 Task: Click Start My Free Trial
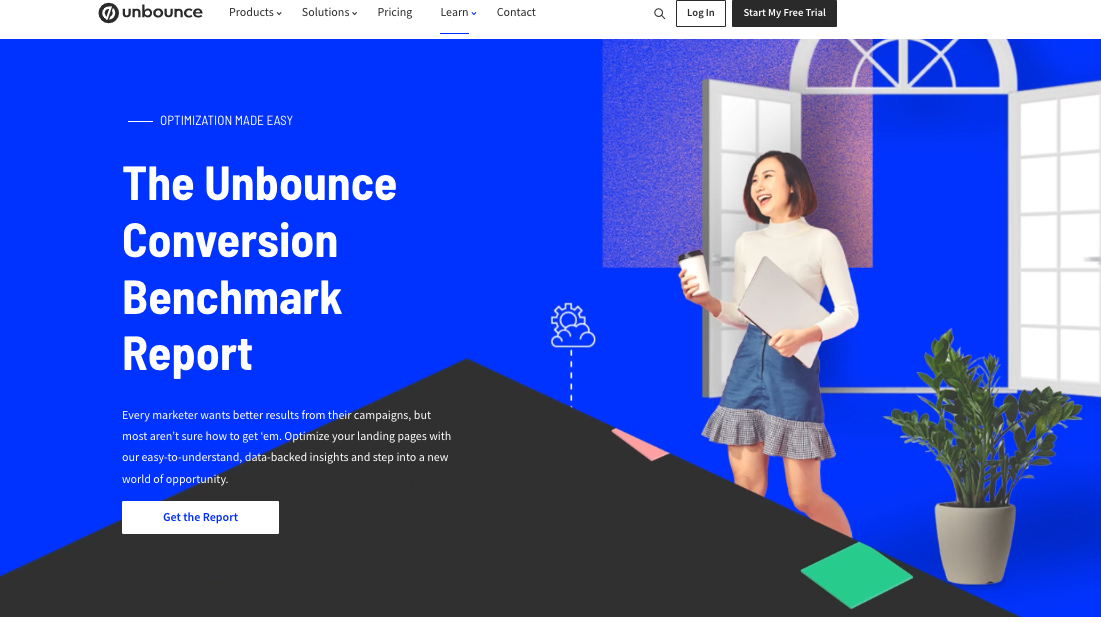(x=784, y=13)
